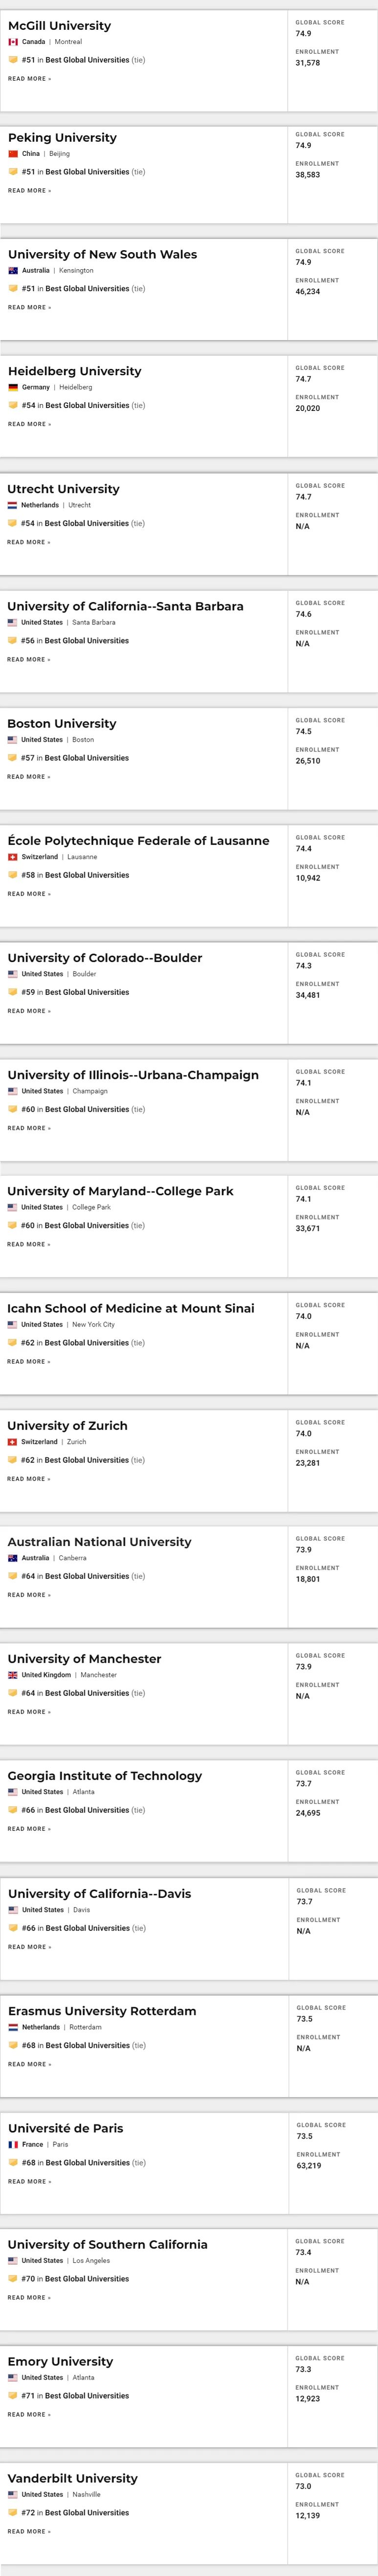378x2576 pixels.
Task: Open the Georgia Institute of Technology page
Action: pyautogui.click(x=105, y=1776)
